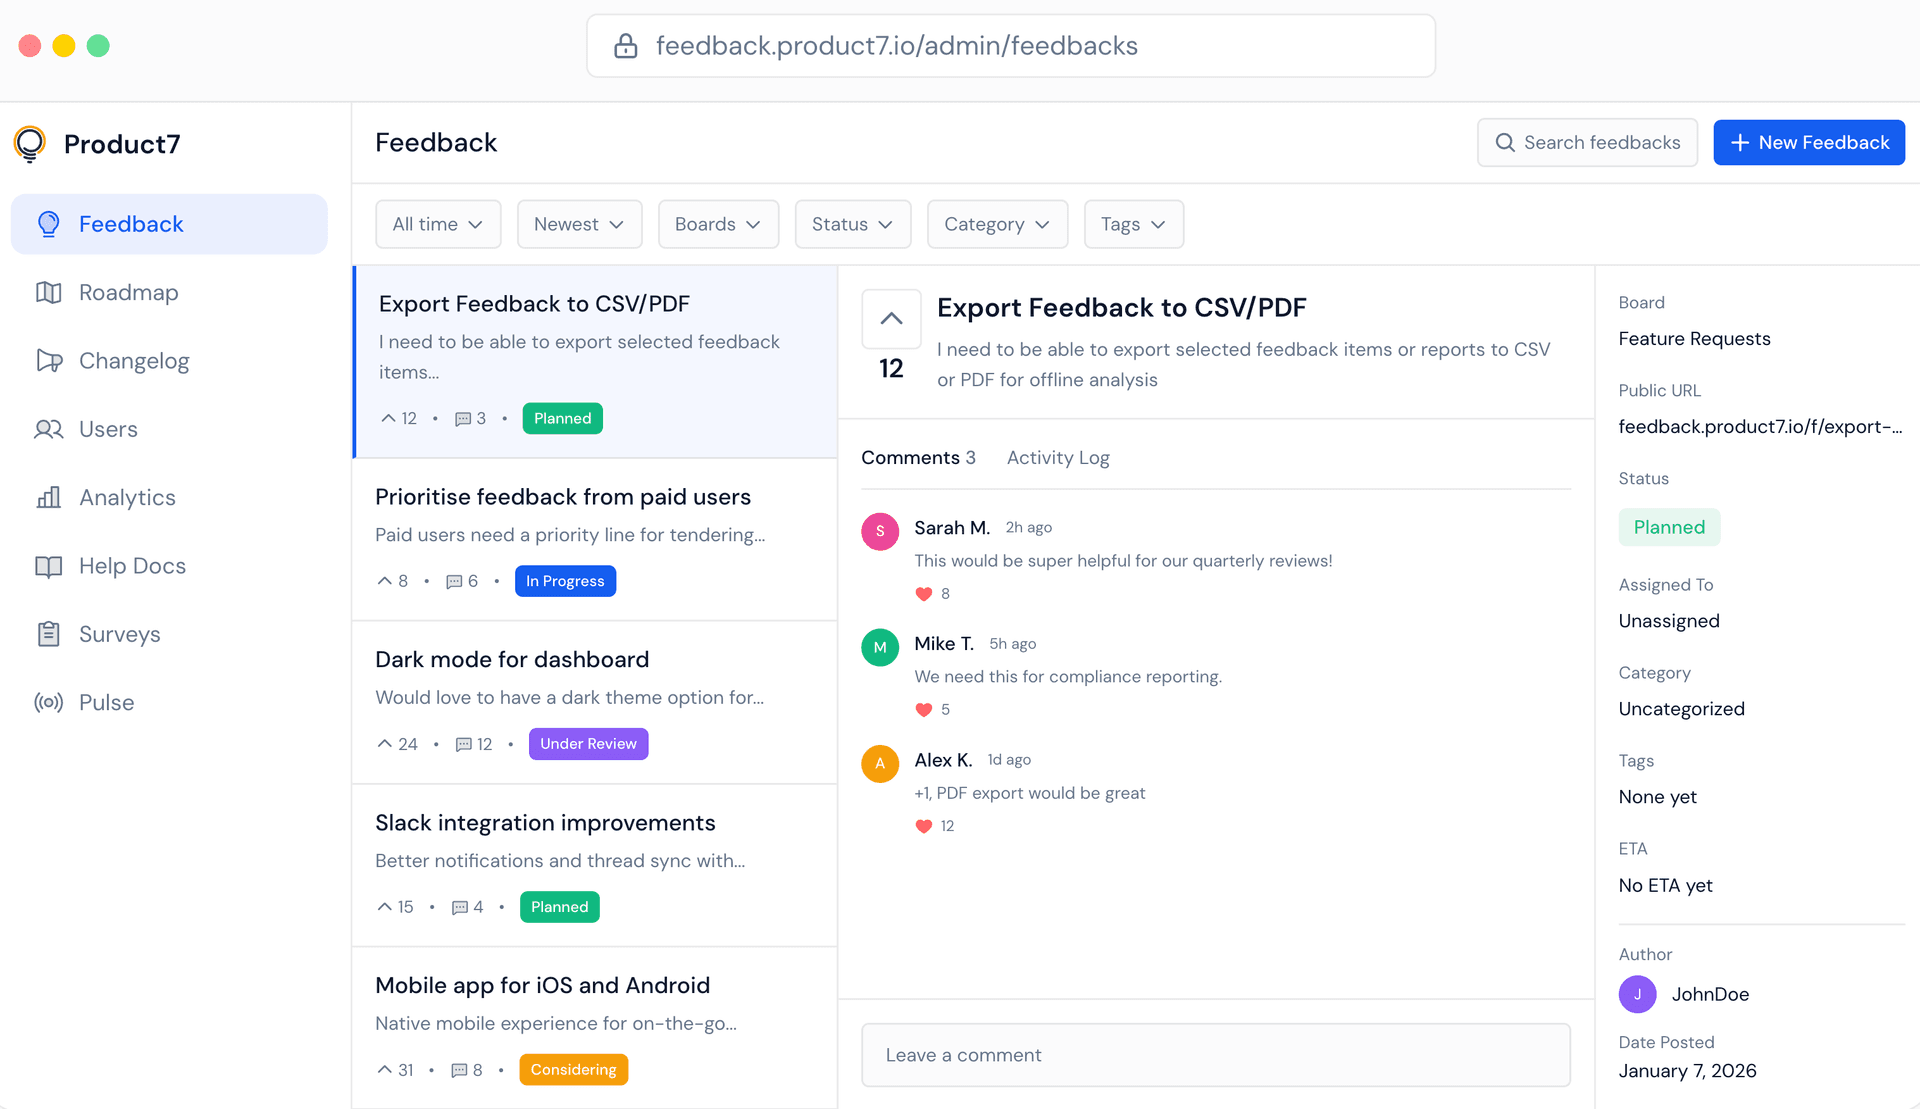
Task: Click the New Feedback button
Action: pyautogui.click(x=1808, y=142)
